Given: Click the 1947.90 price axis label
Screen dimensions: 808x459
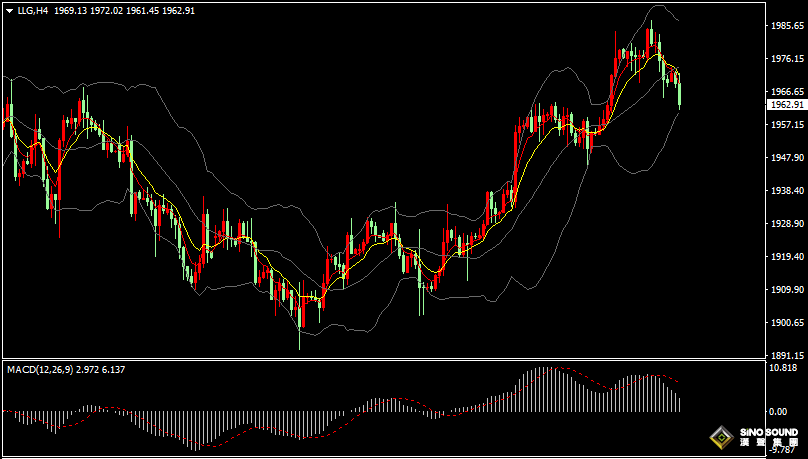Looking at the screenshot, I should [x=786, y=158].
